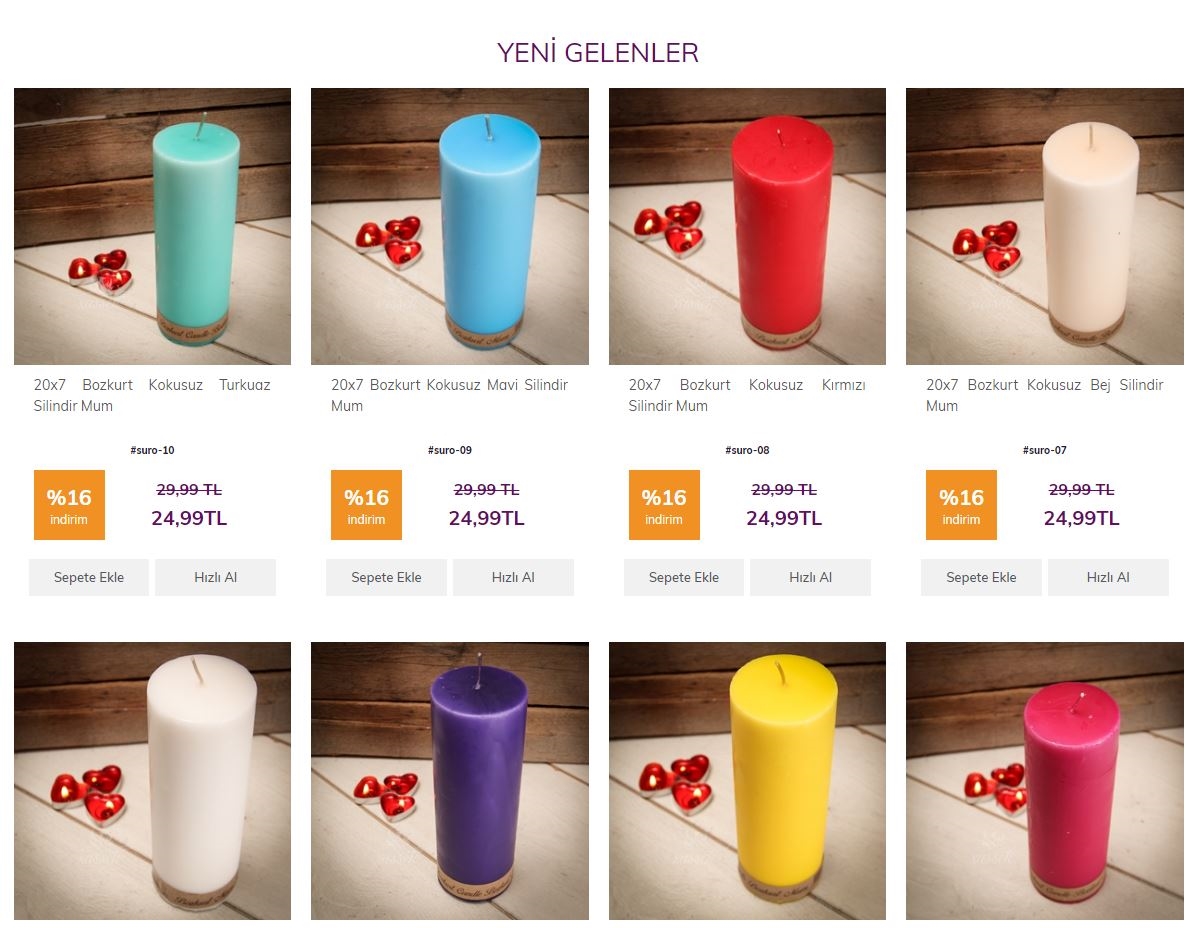Open the red candle product image
Screen dimensions: 1194x928
747,226
